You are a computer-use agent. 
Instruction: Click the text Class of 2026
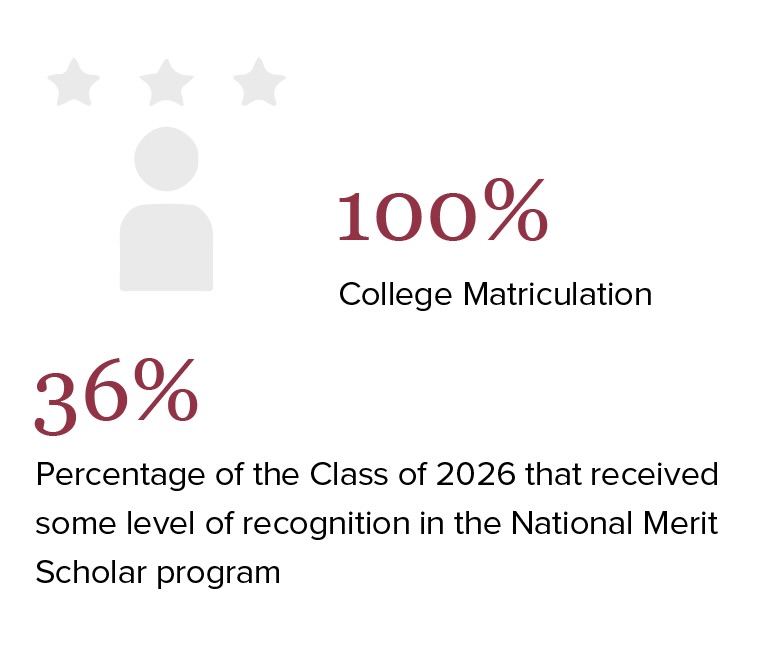(412, 474)
